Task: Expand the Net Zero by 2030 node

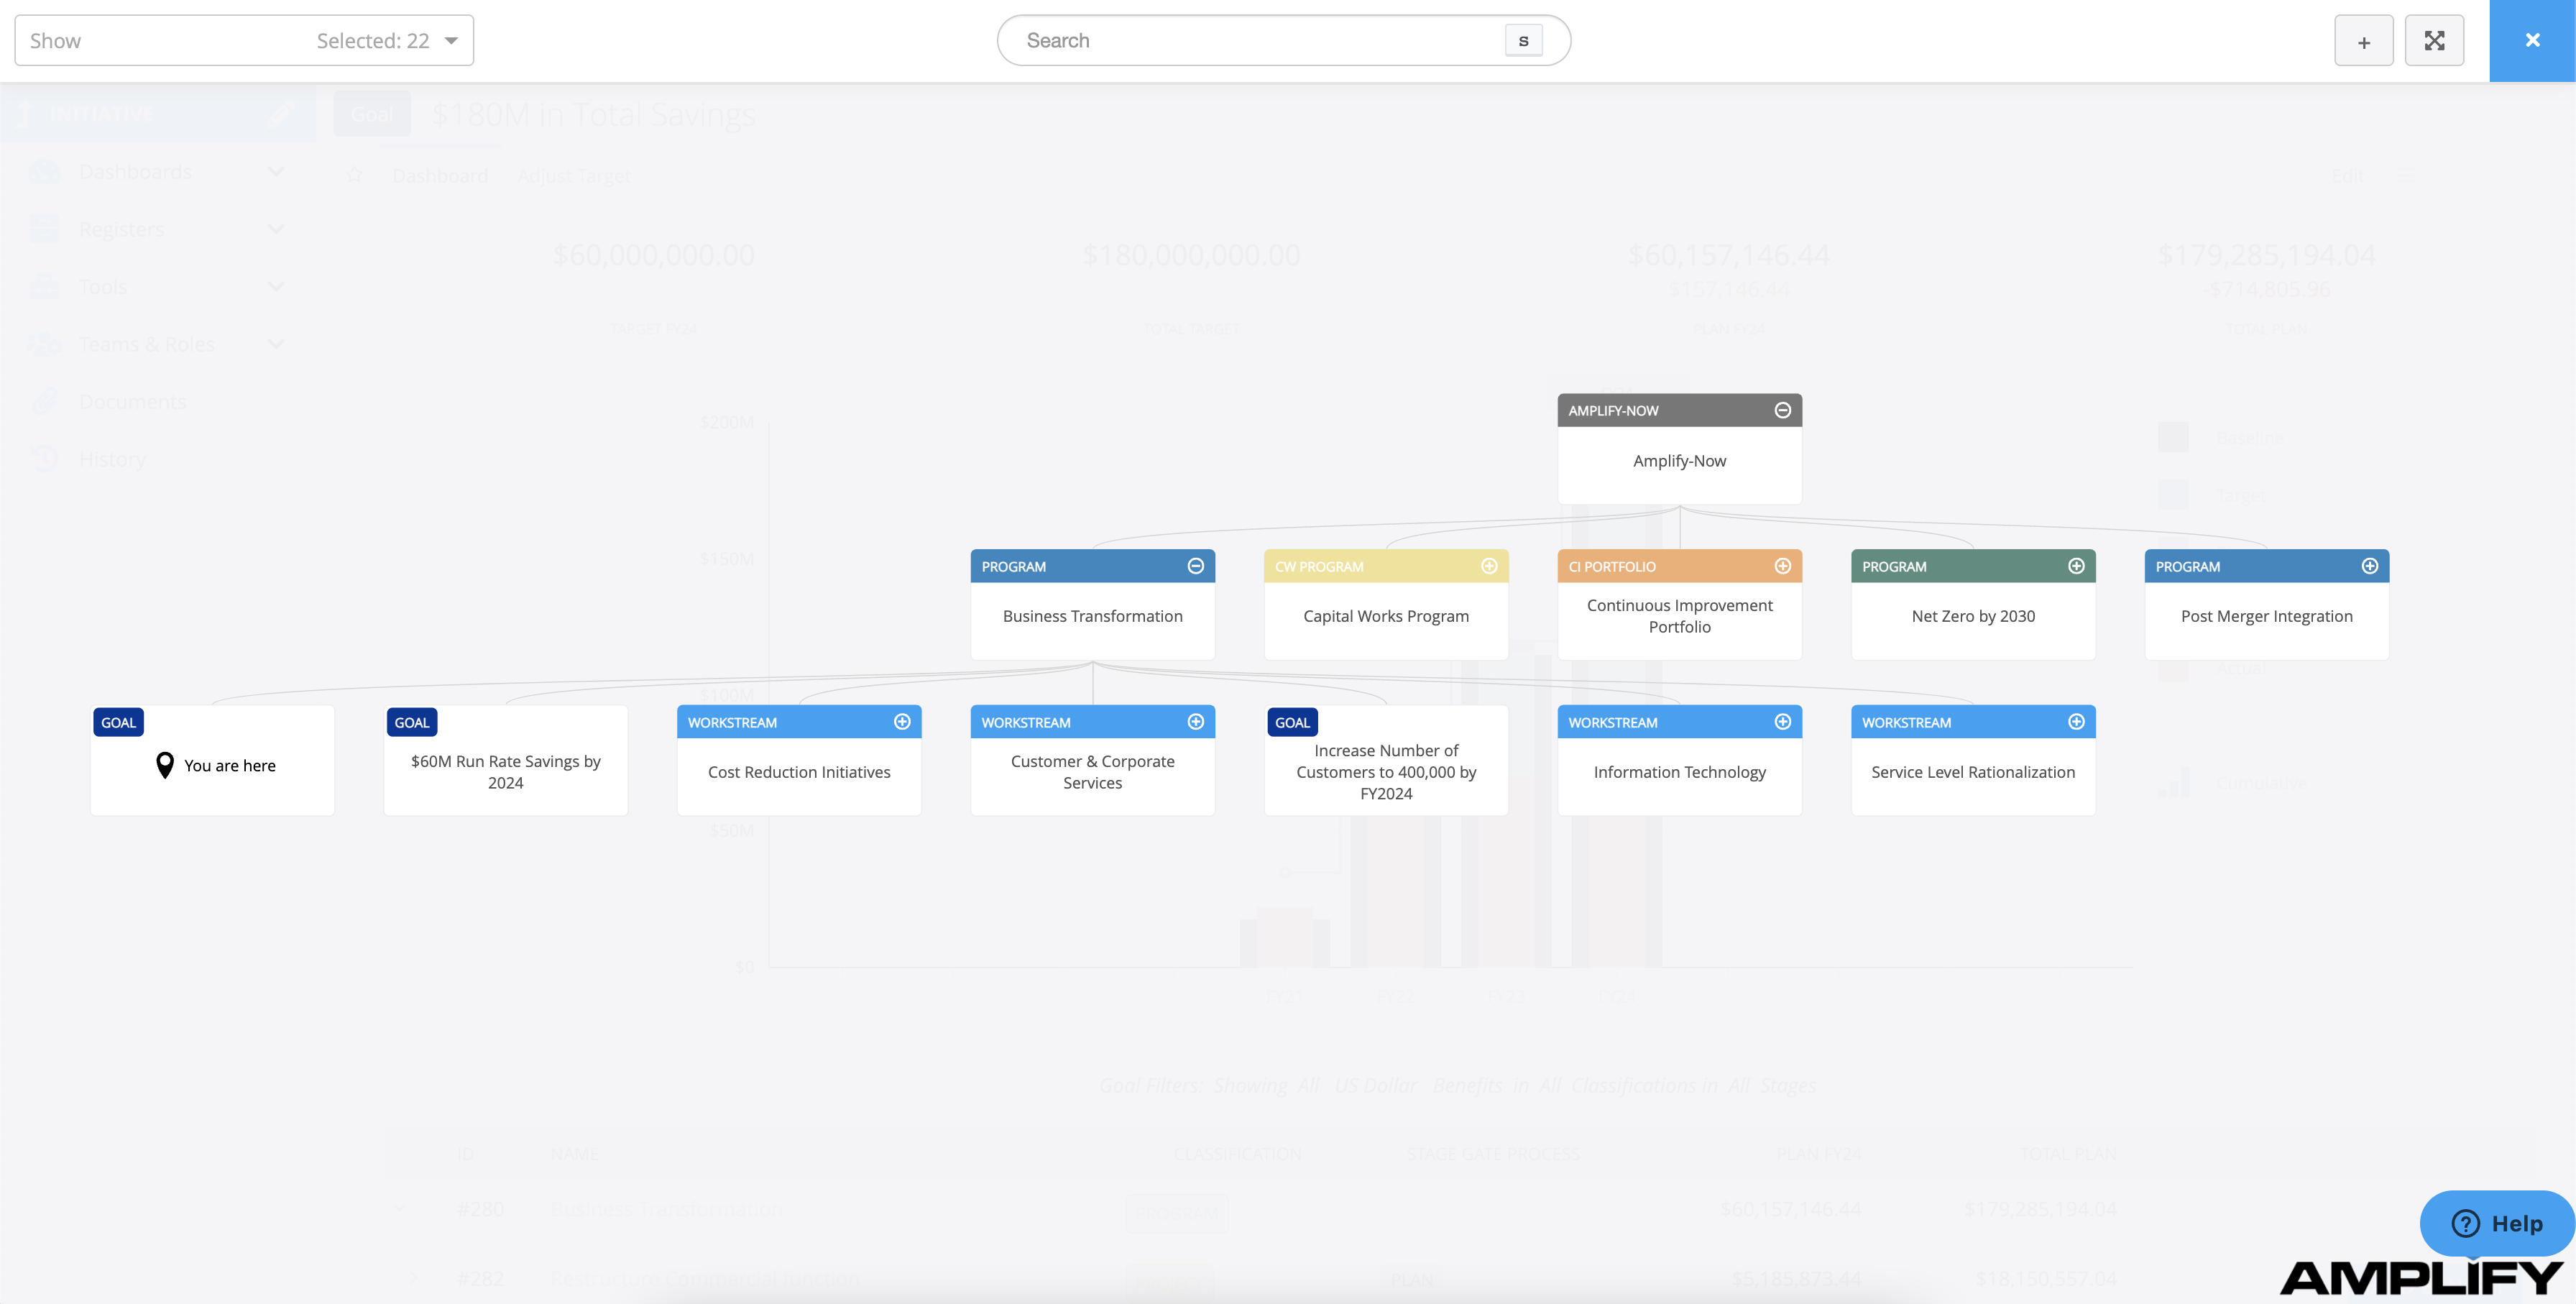Action: (2076, 566)
